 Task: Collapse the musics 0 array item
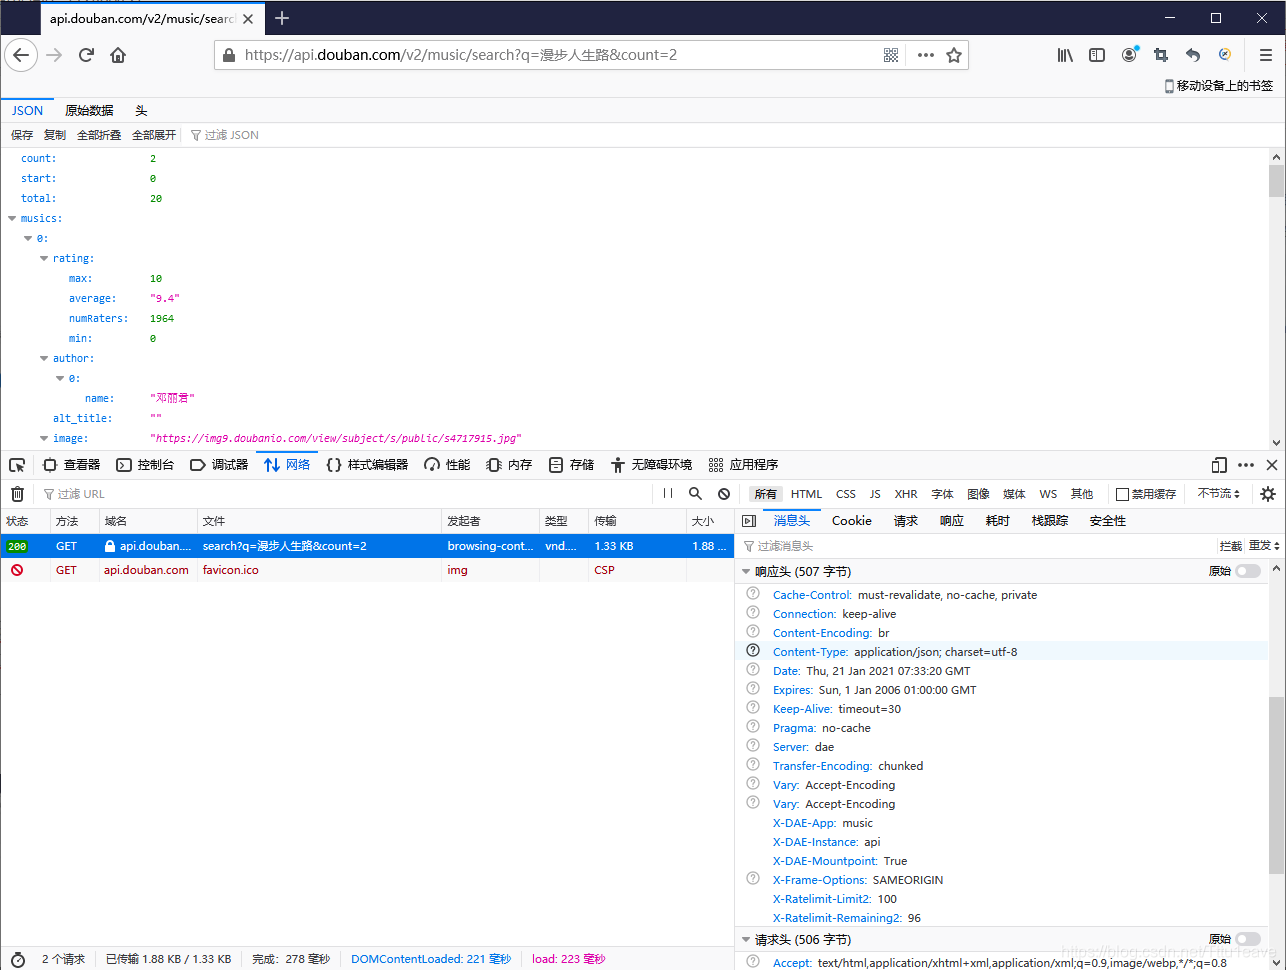click(x=28, y=238)
